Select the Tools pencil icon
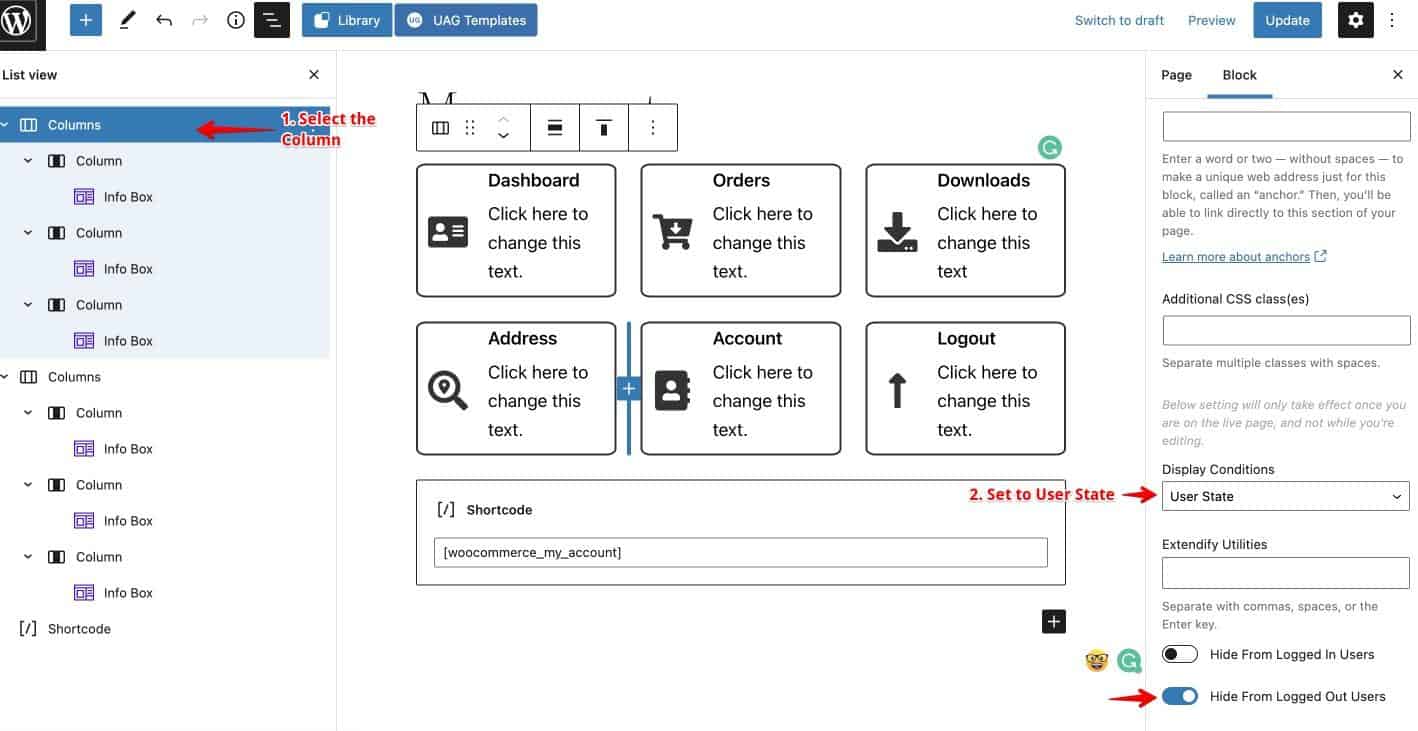The image size is (1418, 731). click(x=127, y=20)
